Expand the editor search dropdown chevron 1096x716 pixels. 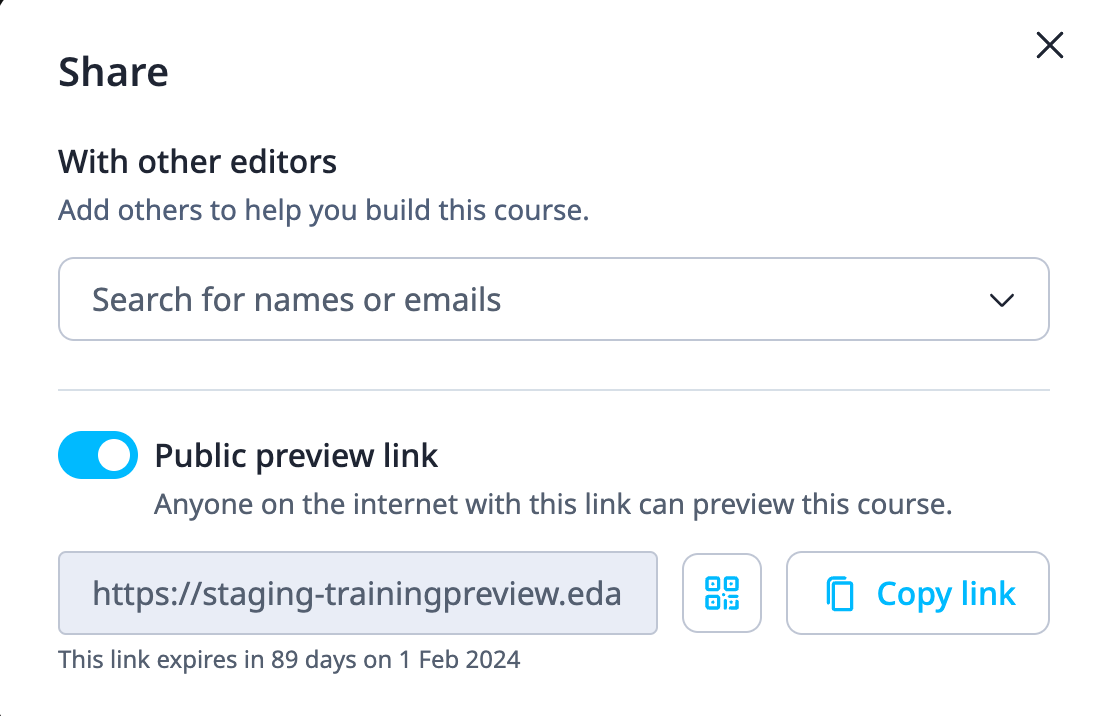coord(1001,300)
